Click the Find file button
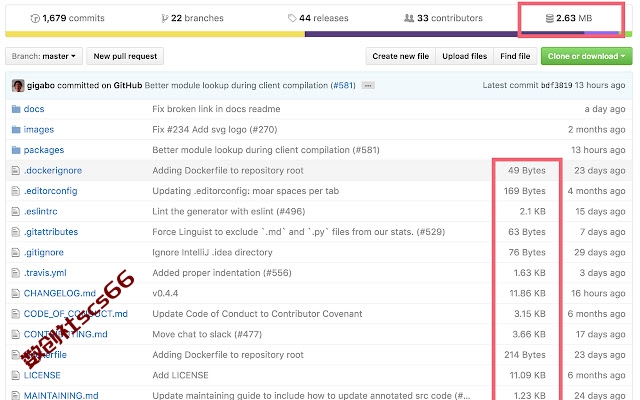 pyautogui.click(x=515, y=56)
